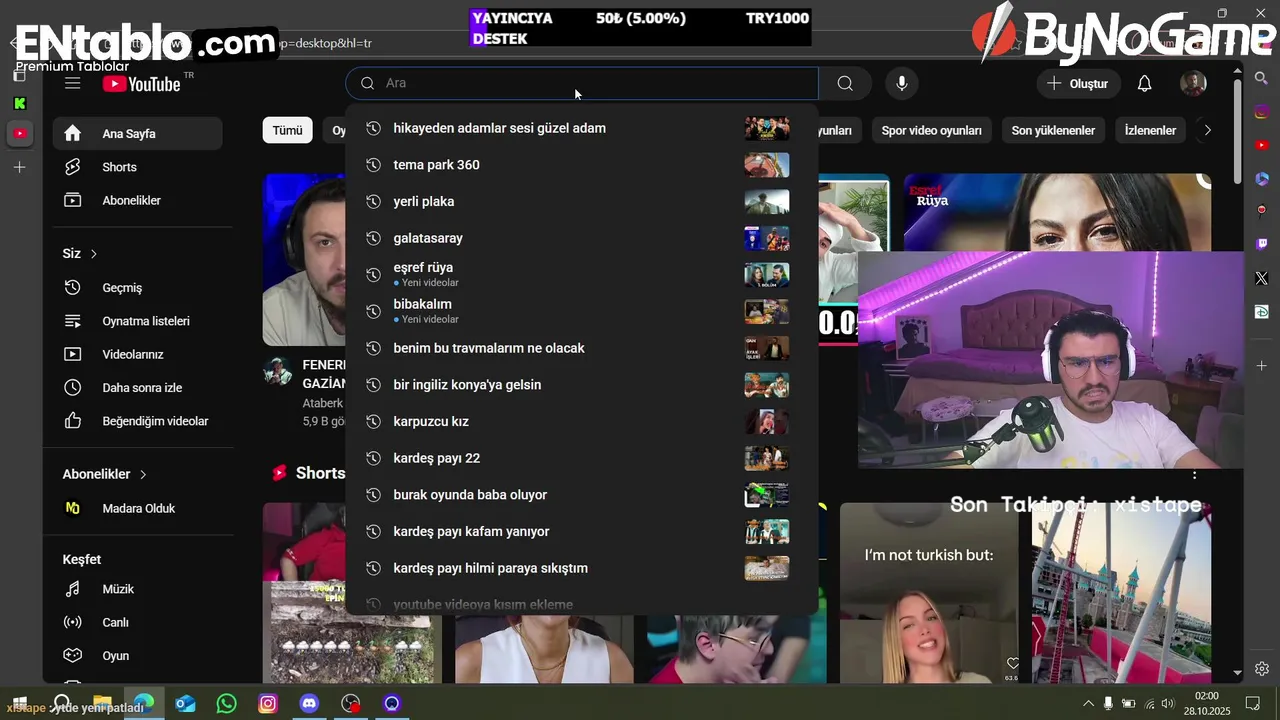Click the search magnifier button right of search box
The height and width of the screenshot is (720, 1280).
click(x=845, y=83)
